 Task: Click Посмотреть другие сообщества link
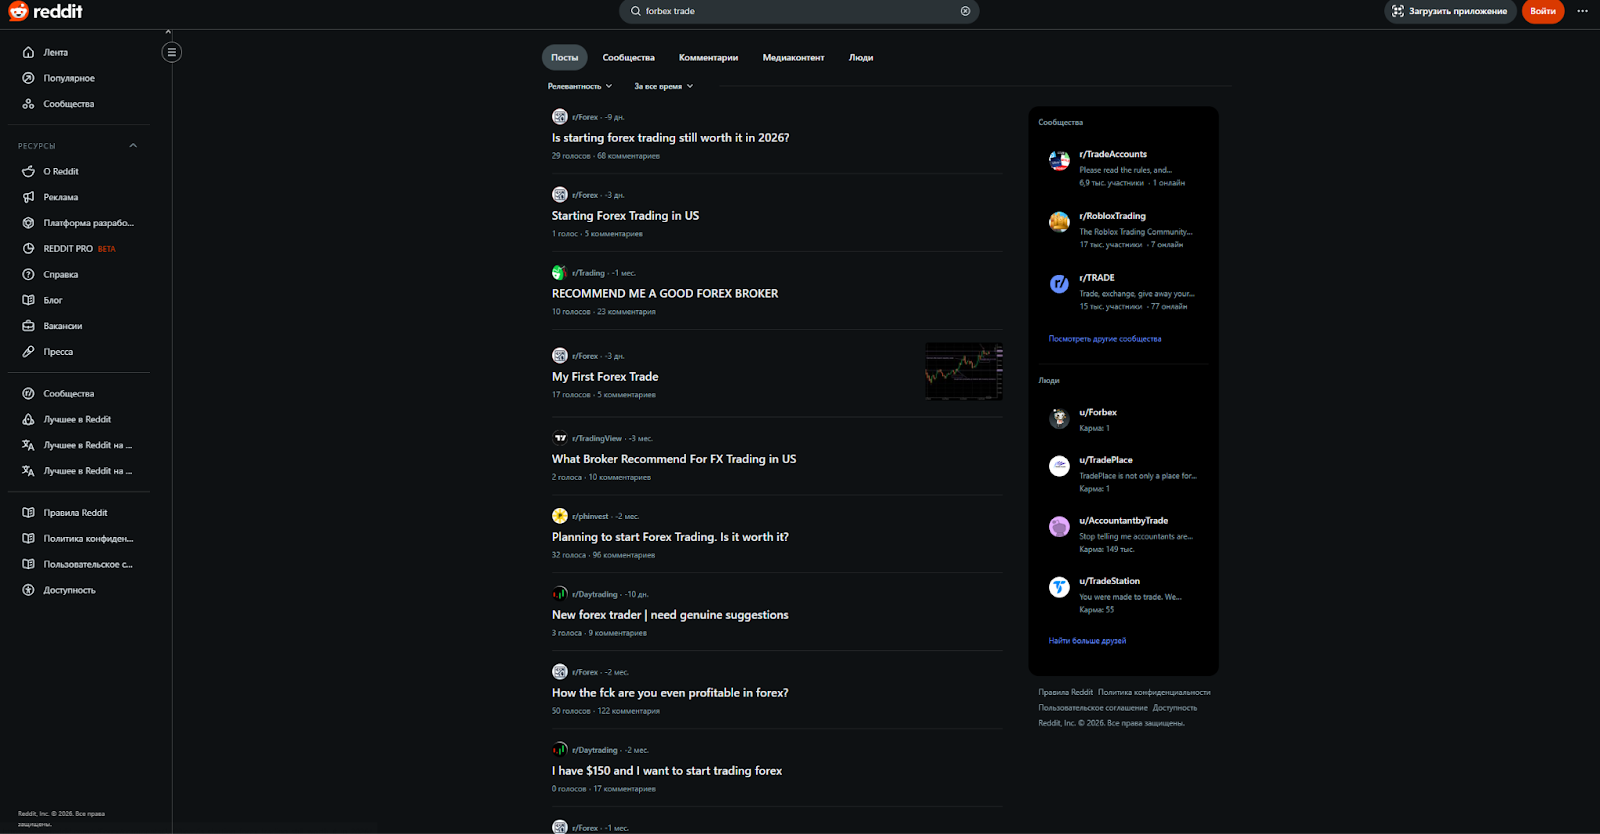pos(1104,339)
